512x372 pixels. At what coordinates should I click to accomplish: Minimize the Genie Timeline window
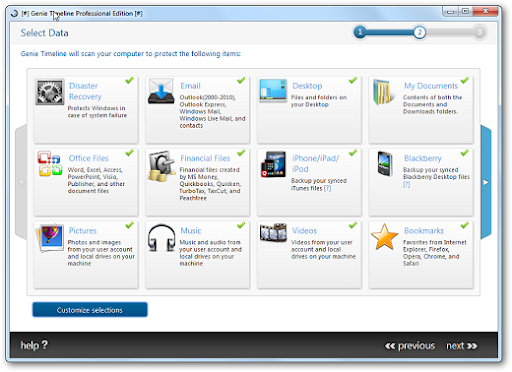click(x=450, y=12)
